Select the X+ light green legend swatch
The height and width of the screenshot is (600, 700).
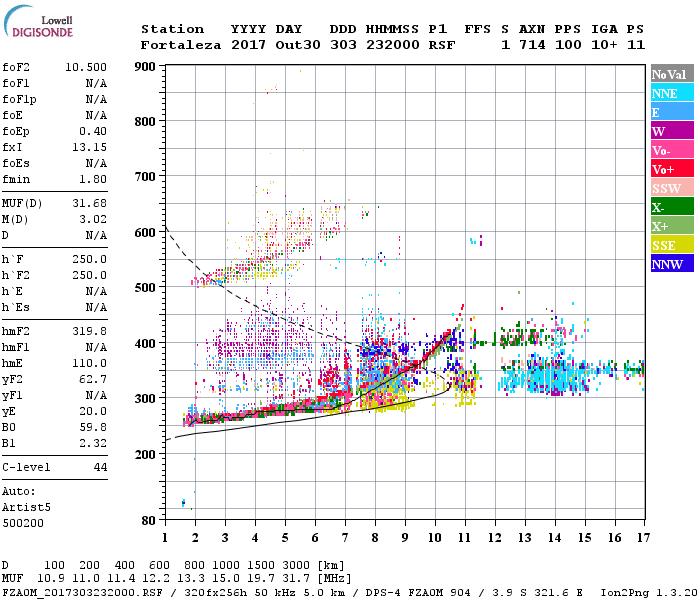pos(672,226)
